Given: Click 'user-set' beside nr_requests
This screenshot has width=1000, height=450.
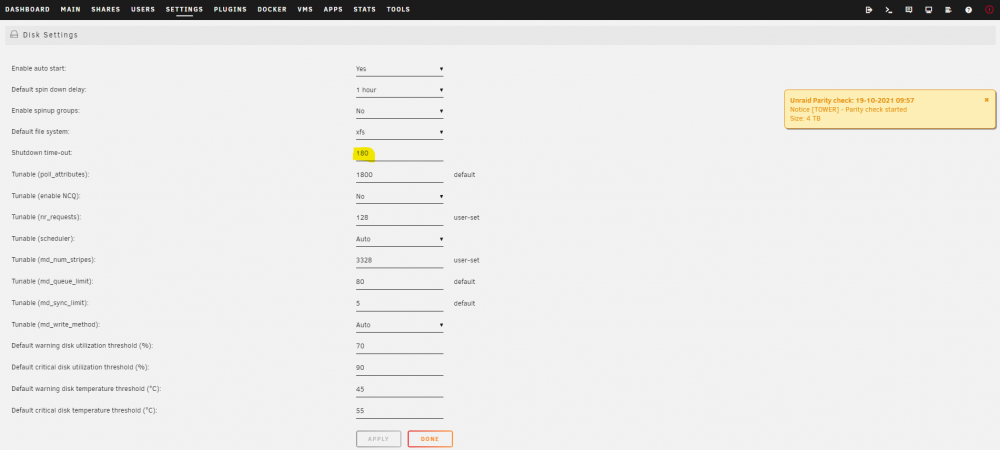Looking at the screenshot, I should (x=467, y=217).
